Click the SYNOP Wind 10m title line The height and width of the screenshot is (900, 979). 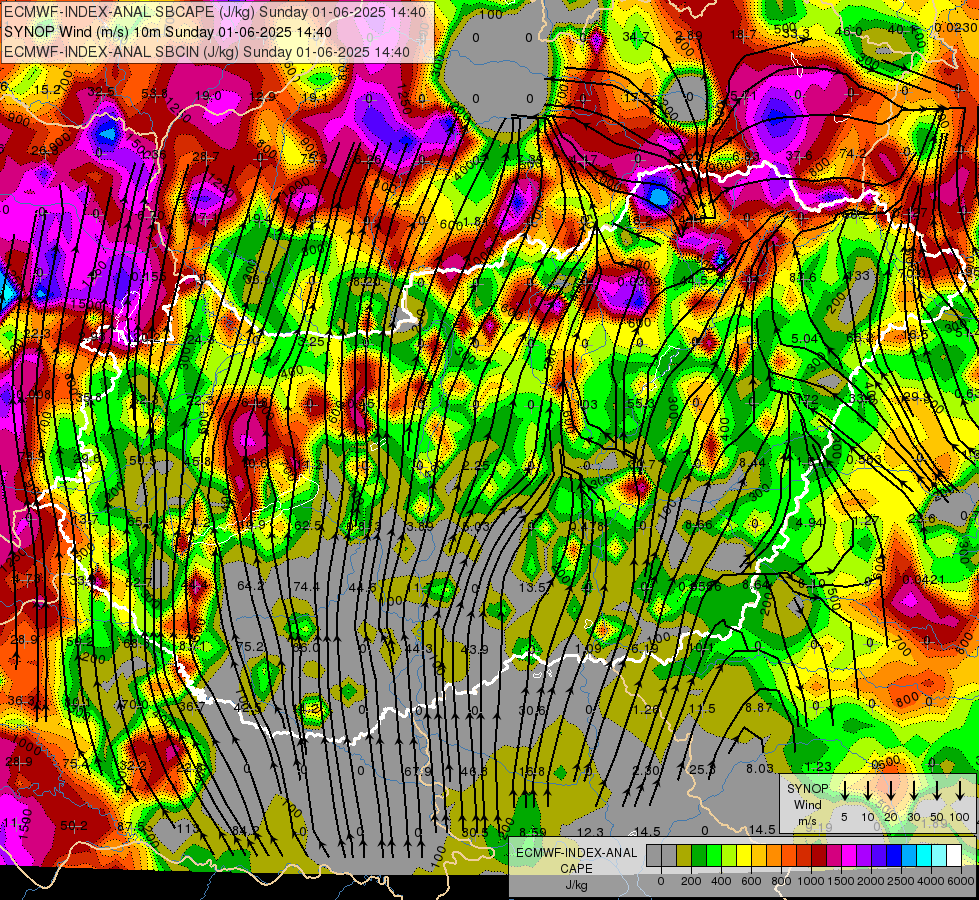tap(168, 32)
